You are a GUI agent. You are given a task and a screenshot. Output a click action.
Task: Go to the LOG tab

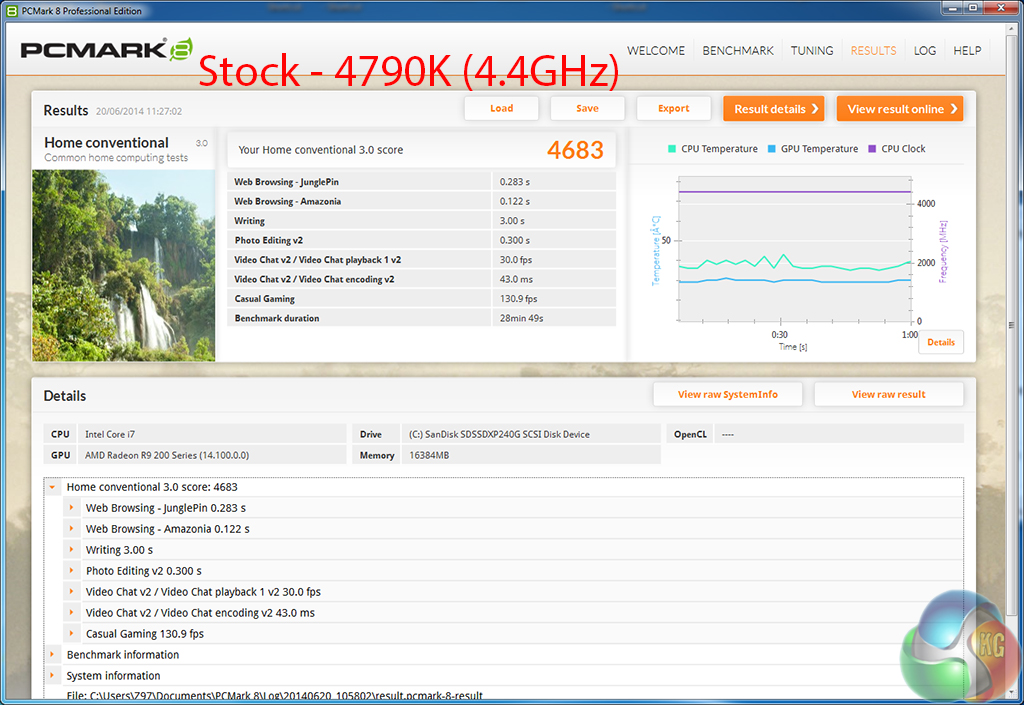coord(924,51)
